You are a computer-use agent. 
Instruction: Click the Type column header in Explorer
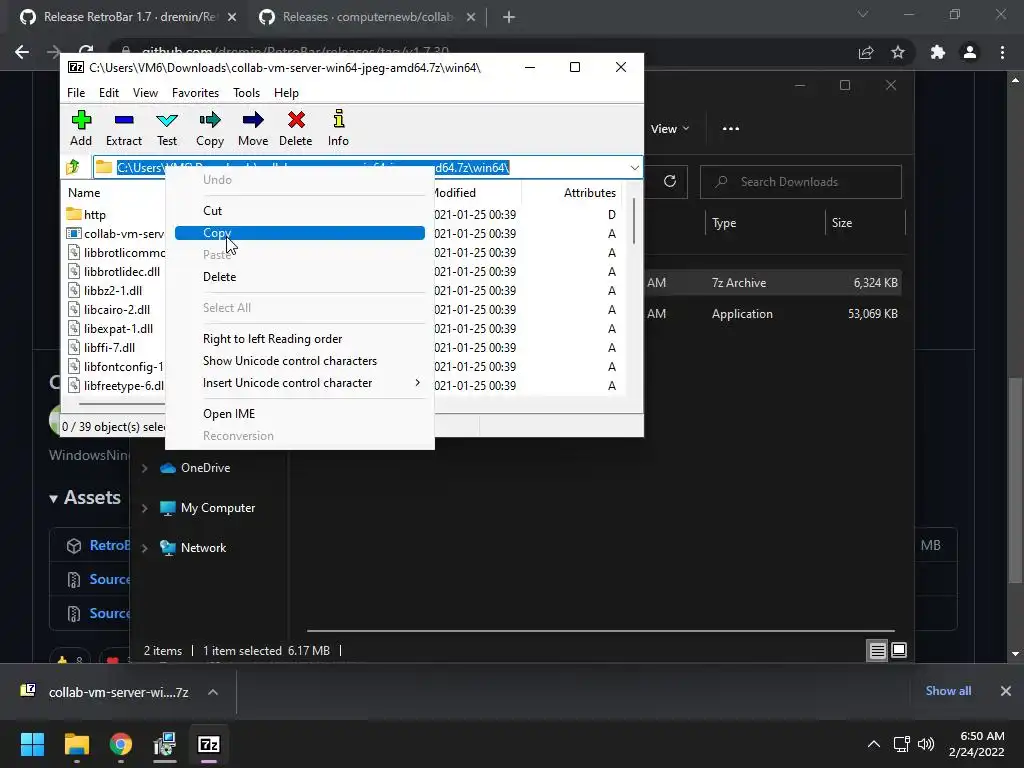724,223
